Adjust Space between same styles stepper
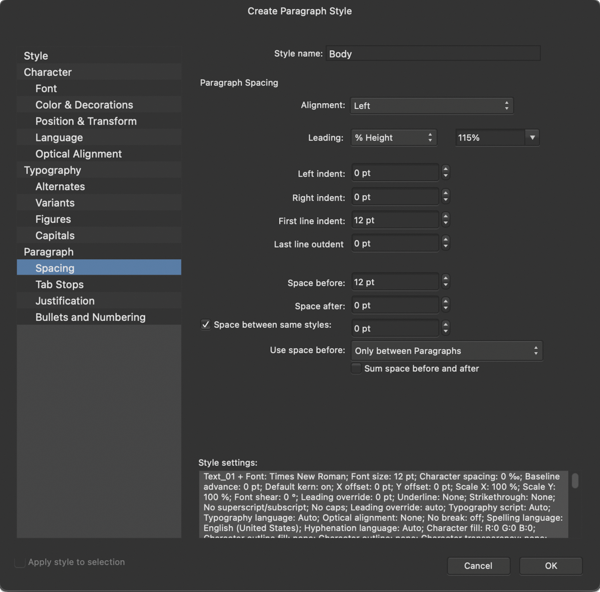 pyautogui.click(x=445, y=328)
